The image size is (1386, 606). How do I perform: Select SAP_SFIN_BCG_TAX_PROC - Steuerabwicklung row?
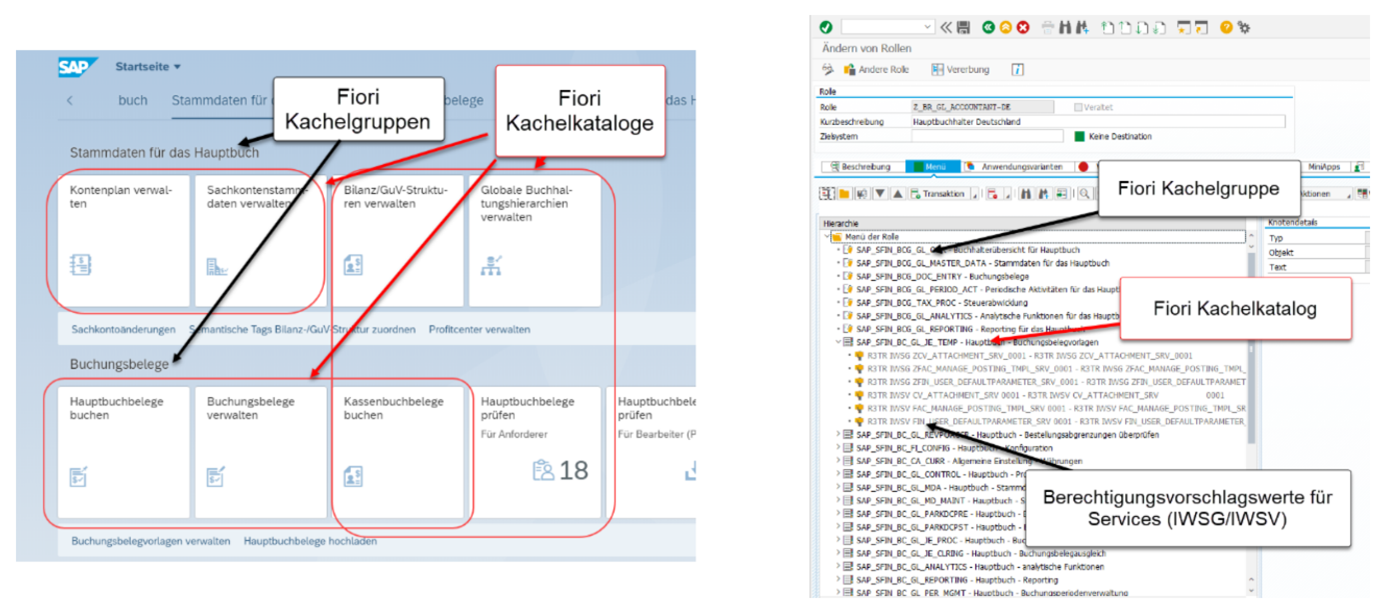click(935, 302)
